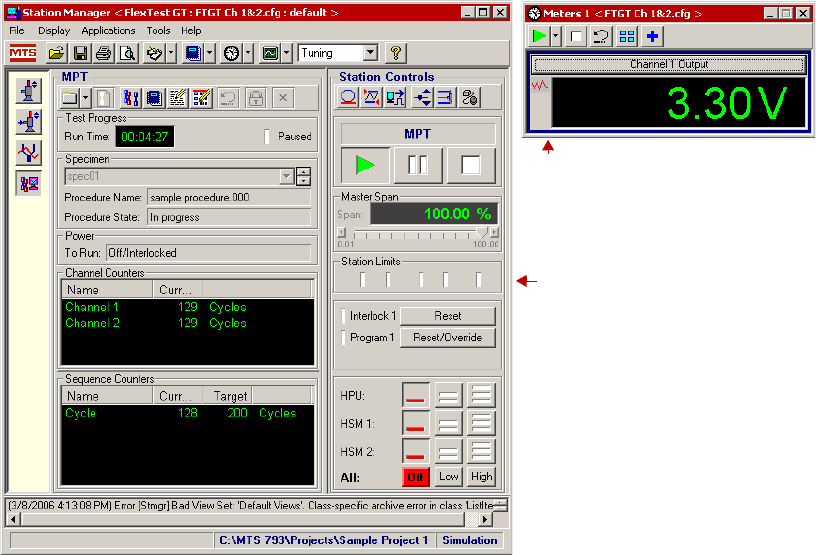
Task: Click Interlock 1 Reset button
Action: 448,316
